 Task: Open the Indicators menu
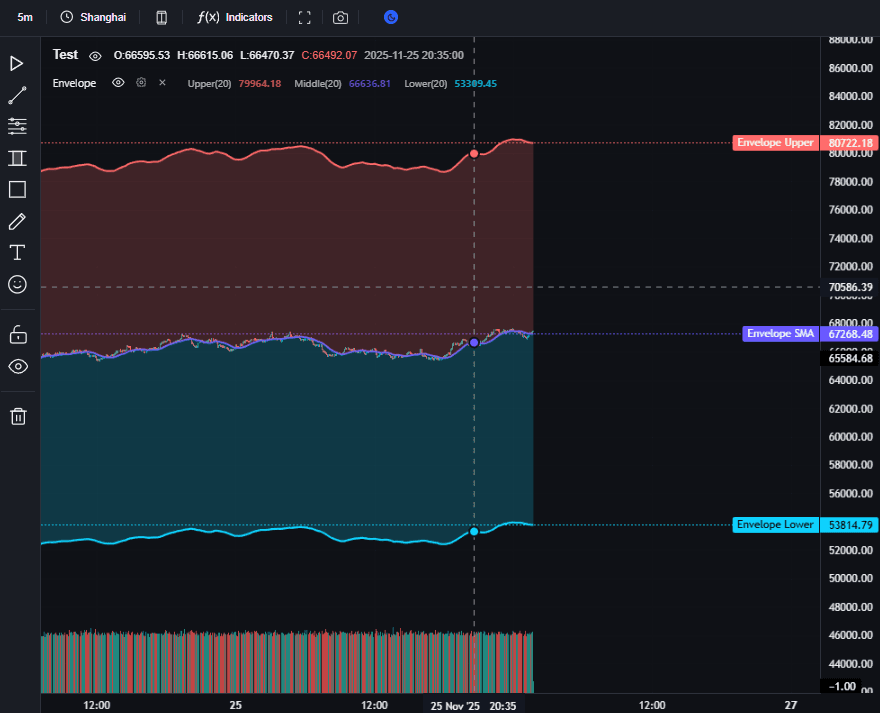point(236,18)
